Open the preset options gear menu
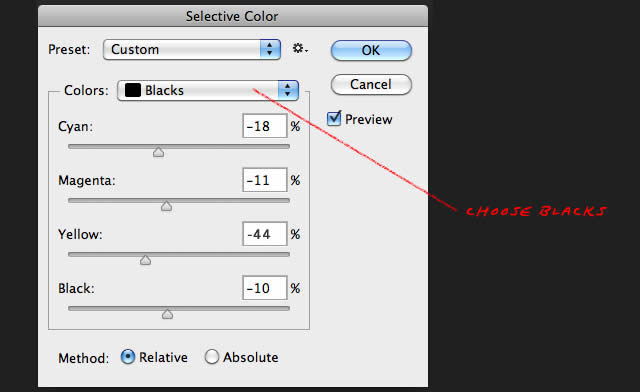 coord(300,49)
